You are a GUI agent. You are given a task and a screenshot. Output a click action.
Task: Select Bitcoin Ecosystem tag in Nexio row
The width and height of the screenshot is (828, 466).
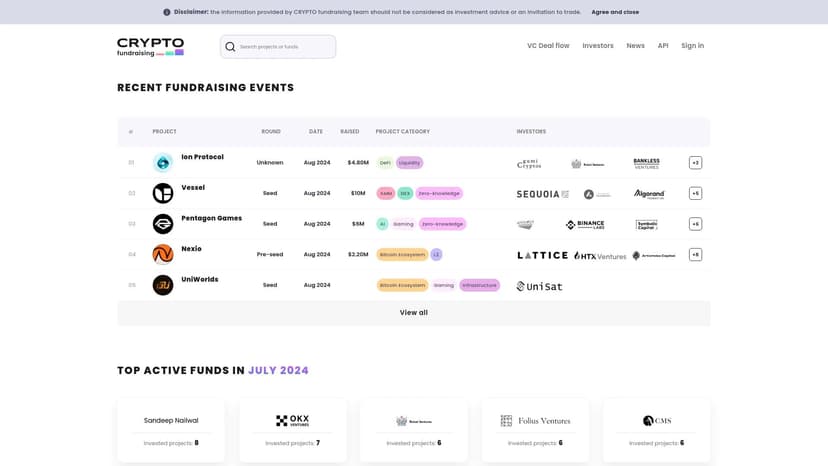[402, 255]
